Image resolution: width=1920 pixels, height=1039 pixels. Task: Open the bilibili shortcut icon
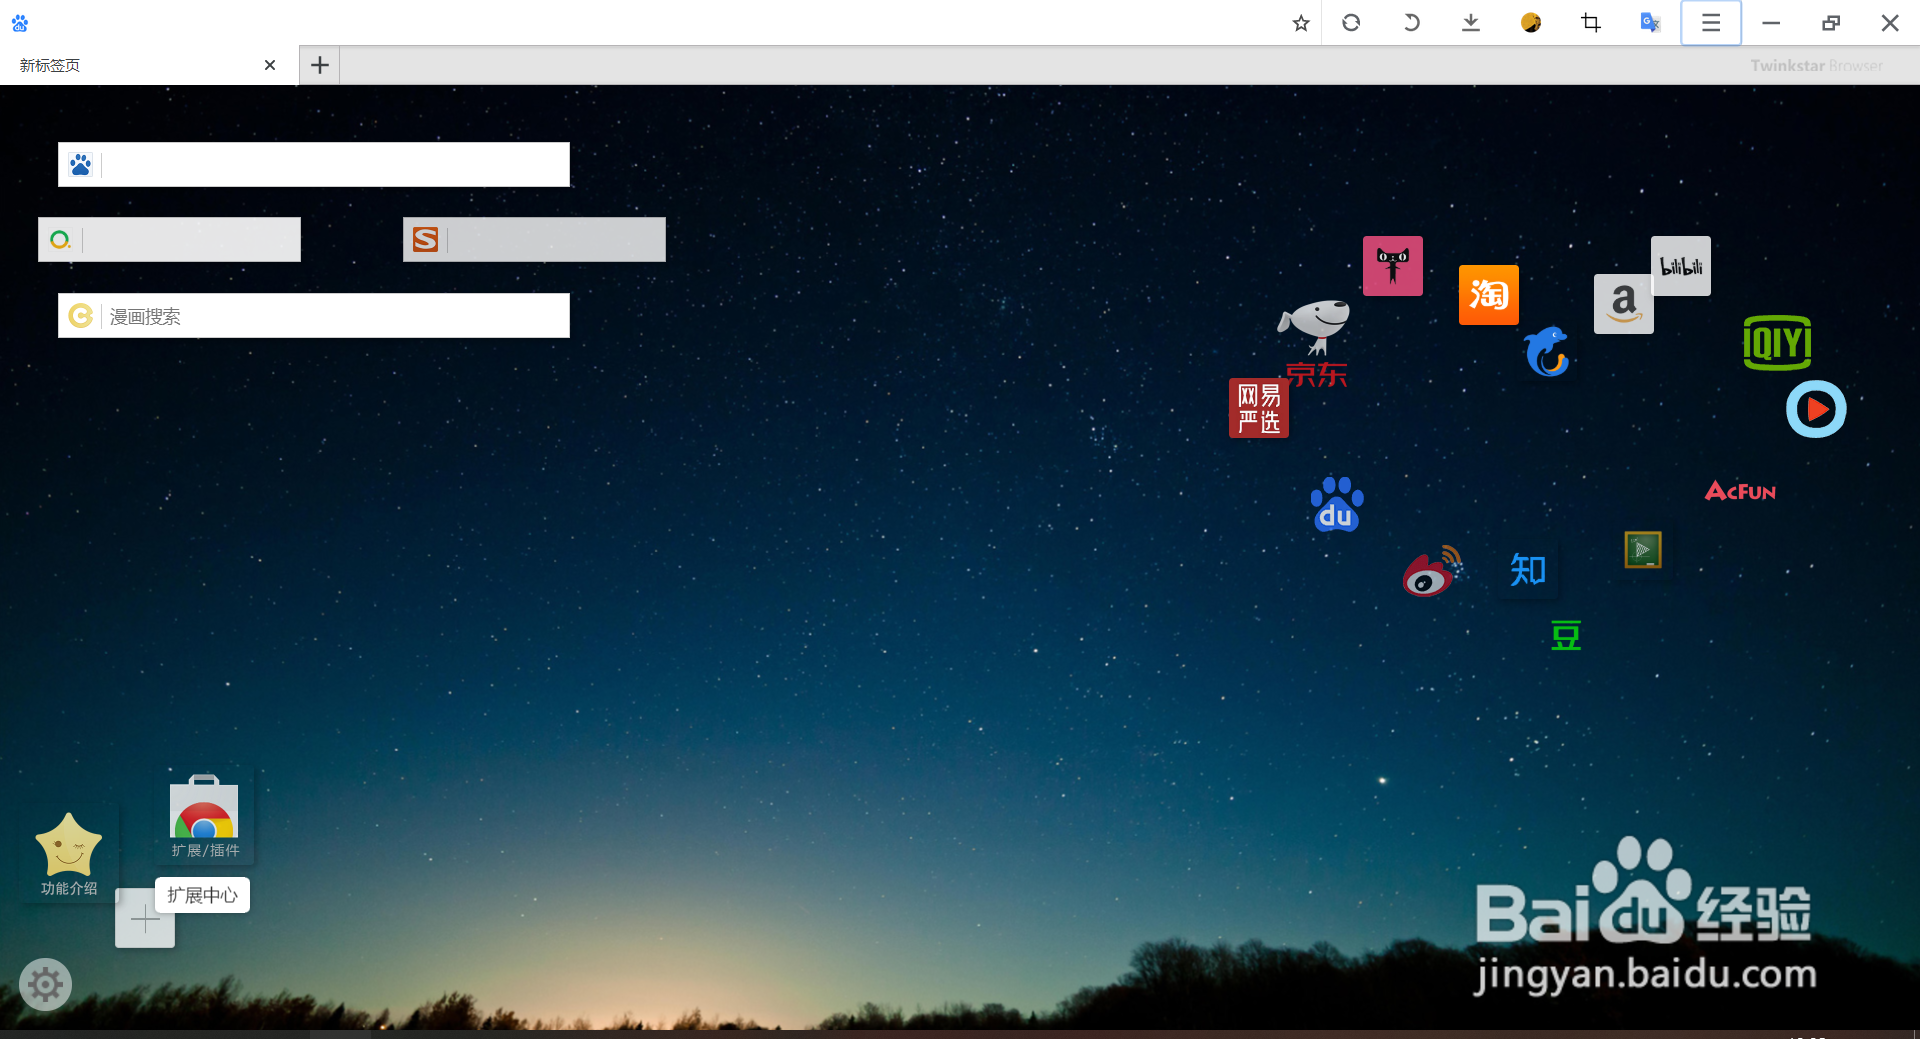[1681, 266]
